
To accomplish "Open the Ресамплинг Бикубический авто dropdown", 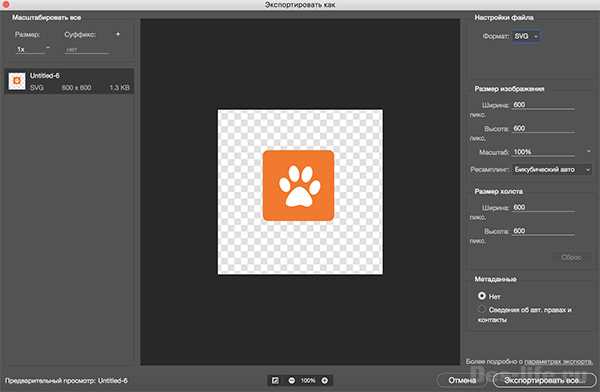I will (x=552, y=170).
